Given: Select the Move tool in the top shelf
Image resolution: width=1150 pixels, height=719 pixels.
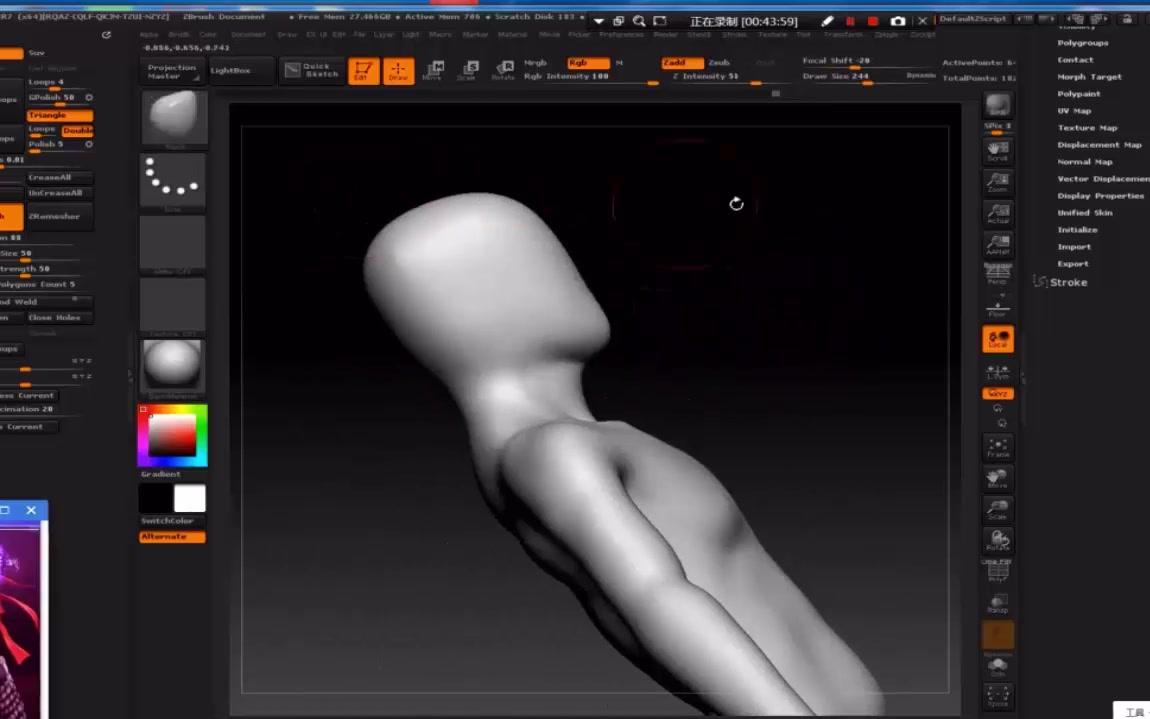Looking at the screenshot, I should point(433,69).
